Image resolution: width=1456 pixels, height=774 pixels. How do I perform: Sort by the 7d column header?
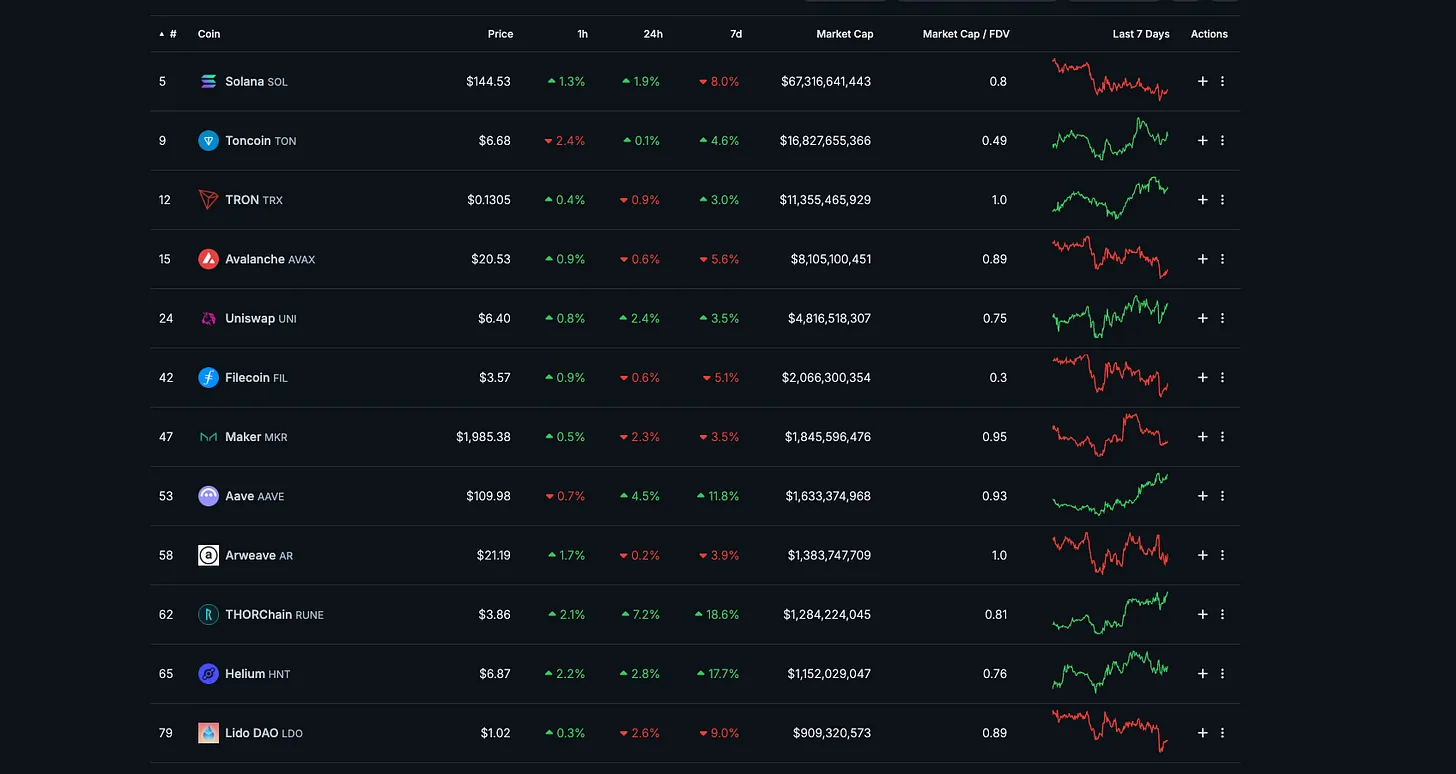736,34
